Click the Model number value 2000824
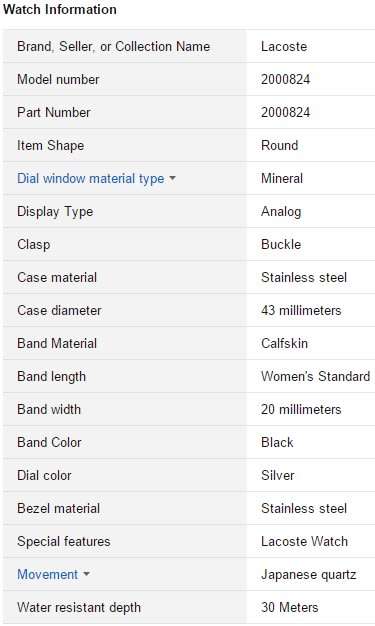This screenshot has height=626, width=375. (286, 79)
